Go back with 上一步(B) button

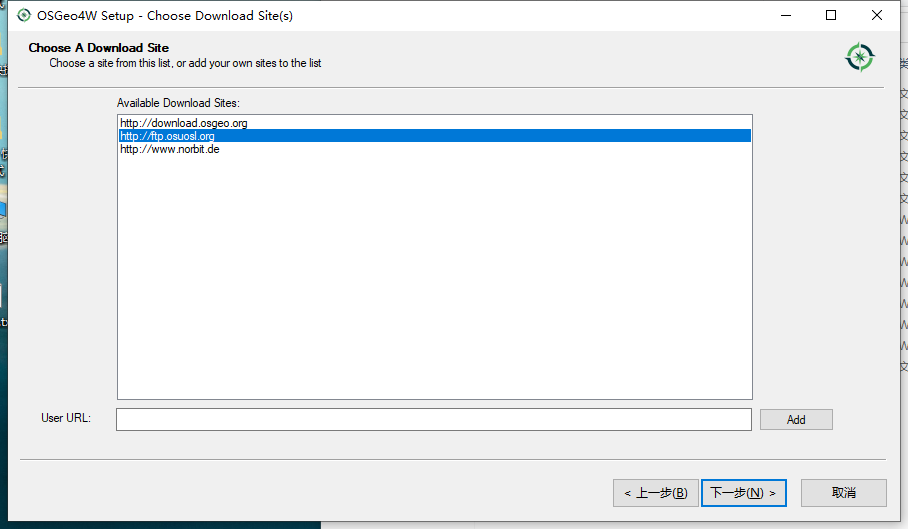click(x=656, y=493)
